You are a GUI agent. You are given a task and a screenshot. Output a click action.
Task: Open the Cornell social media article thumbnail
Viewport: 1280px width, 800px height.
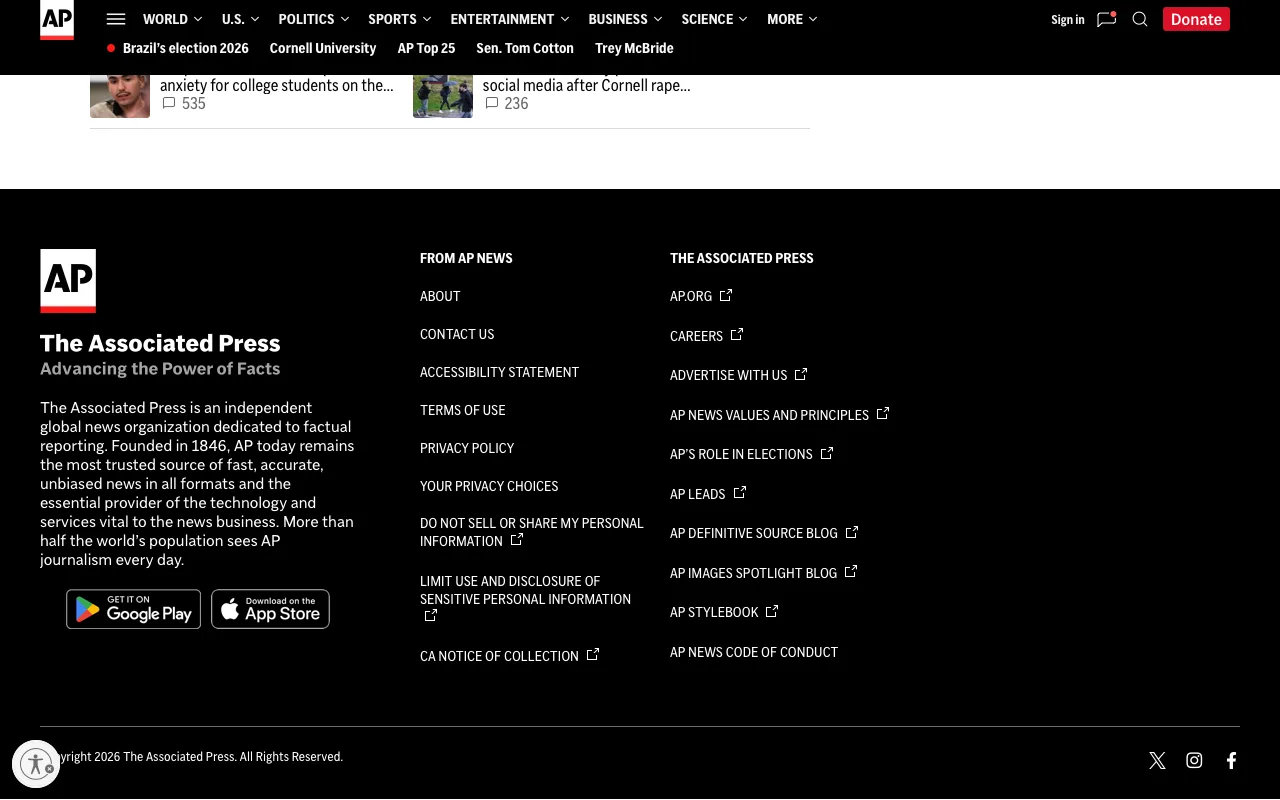(443, 96)
